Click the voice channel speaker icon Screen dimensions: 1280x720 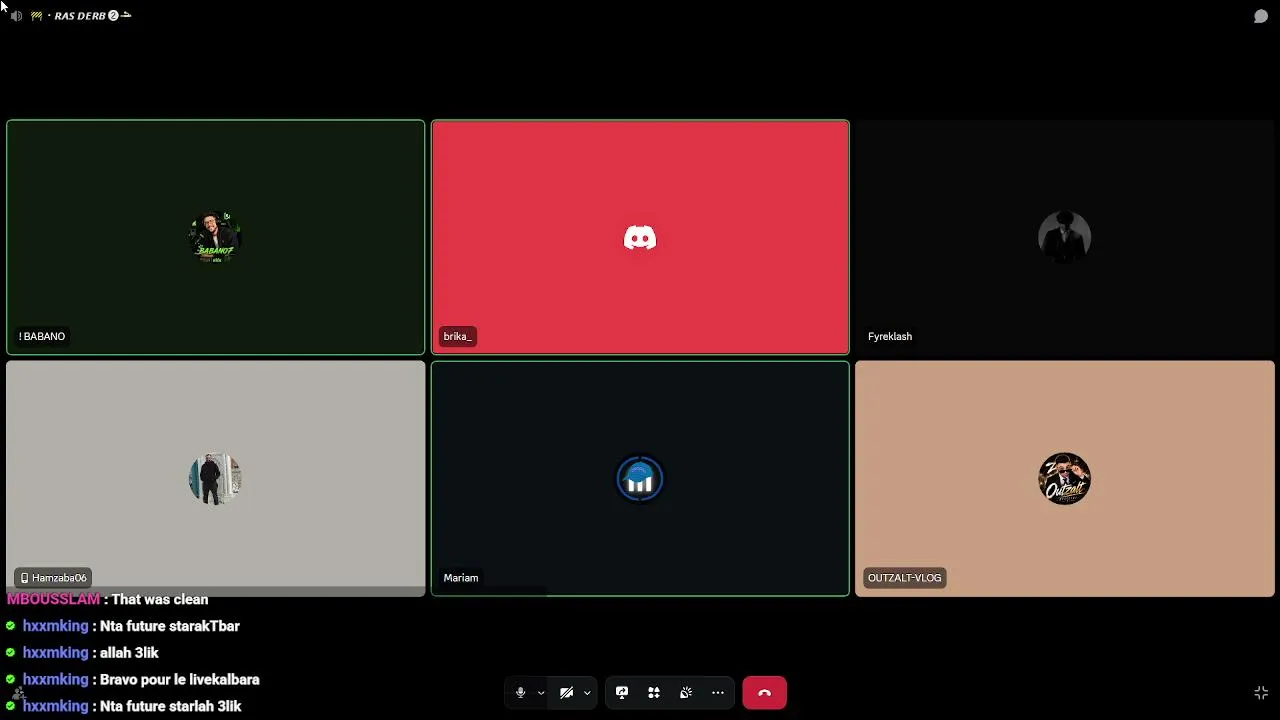click(x=16, y=16)
